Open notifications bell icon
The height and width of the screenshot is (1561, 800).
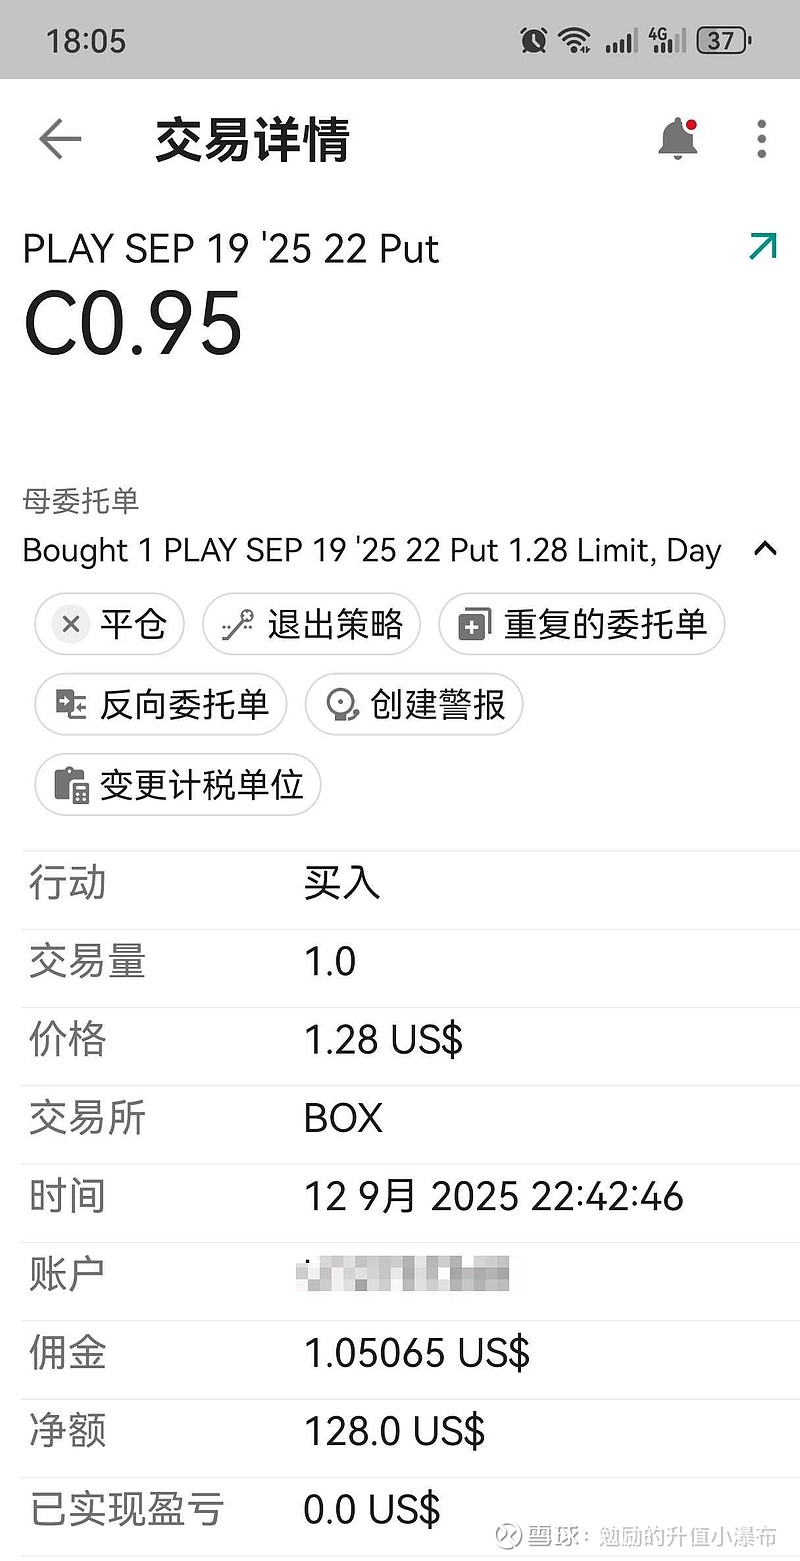point(677,138)
